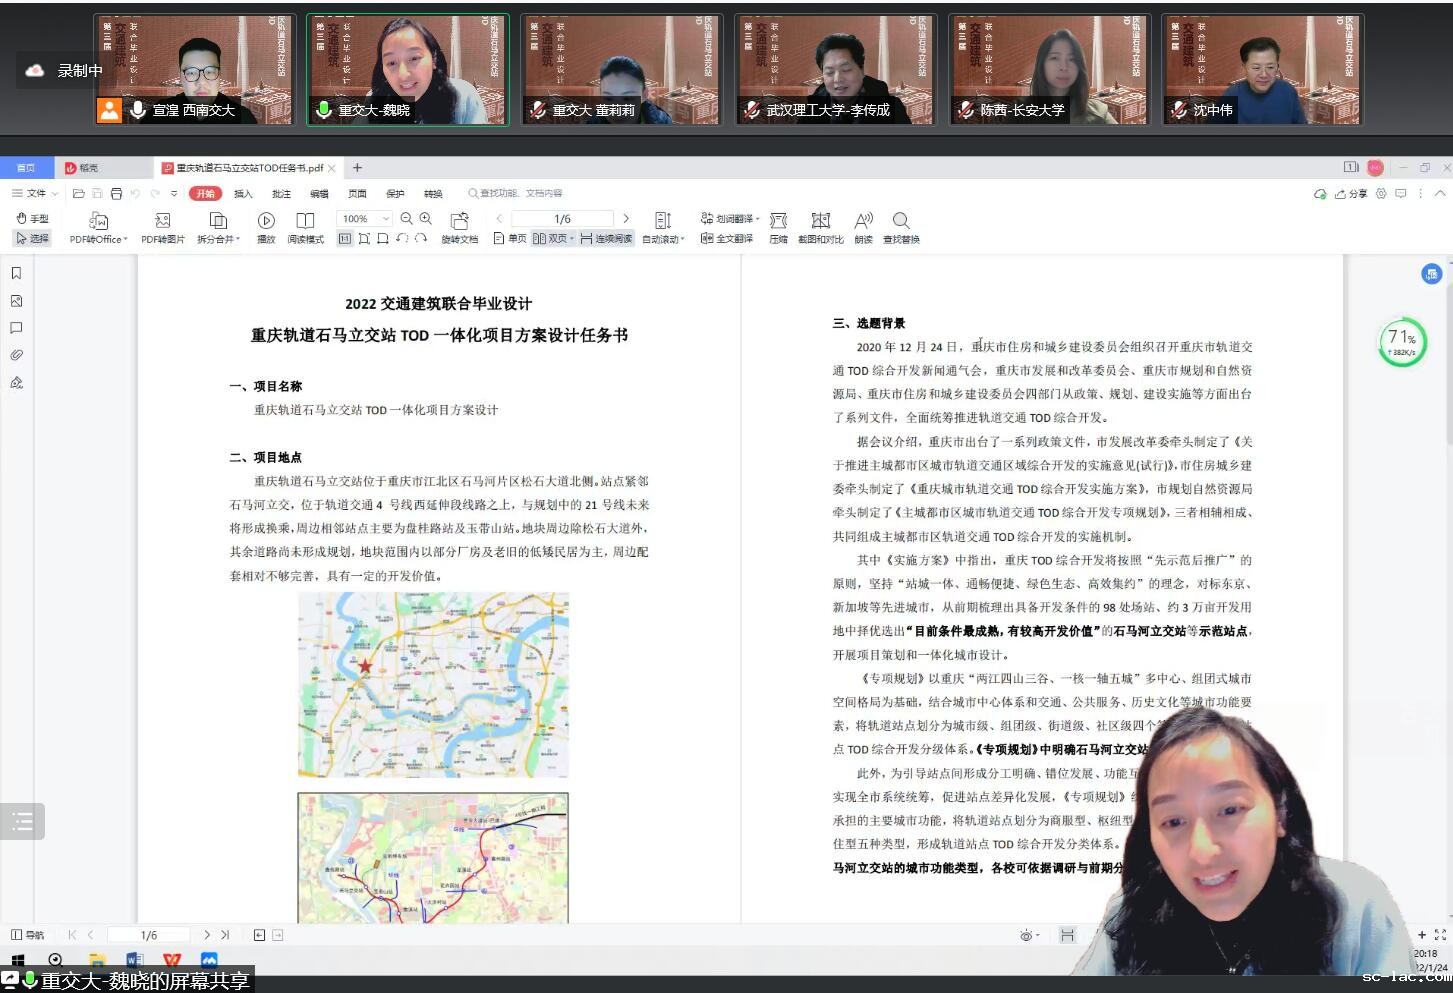Click the PDF转Office convert icon

pyautogui.click(x=98, y=222)
